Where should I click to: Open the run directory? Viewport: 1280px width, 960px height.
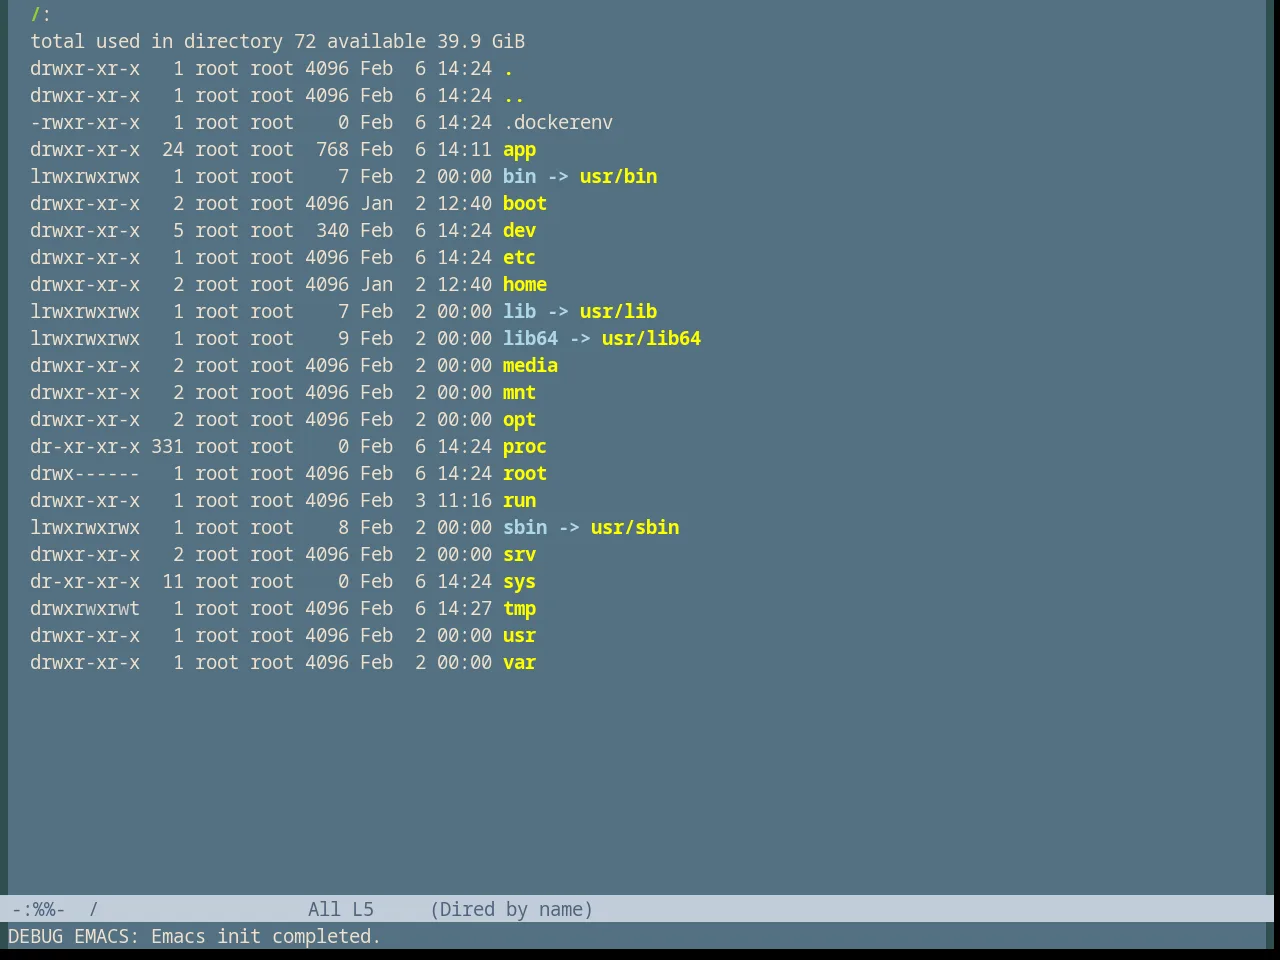tap(519, 501)
